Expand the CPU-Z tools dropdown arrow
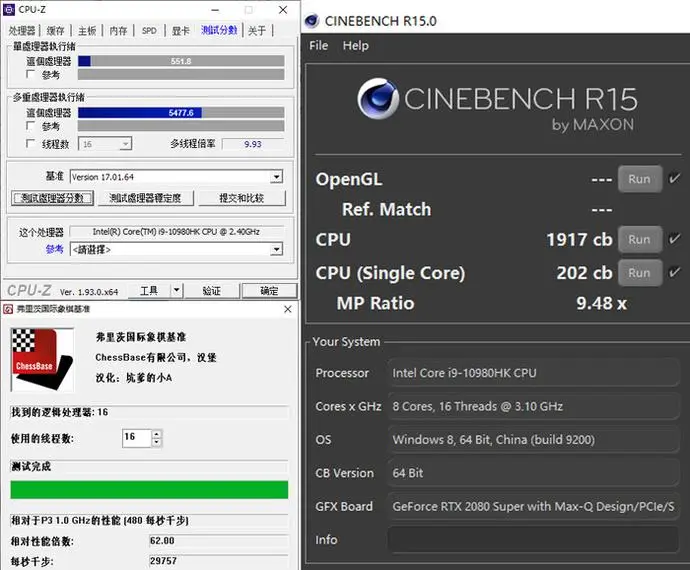Viewport: 690px width, 570px height. click(x=176, y=290)
